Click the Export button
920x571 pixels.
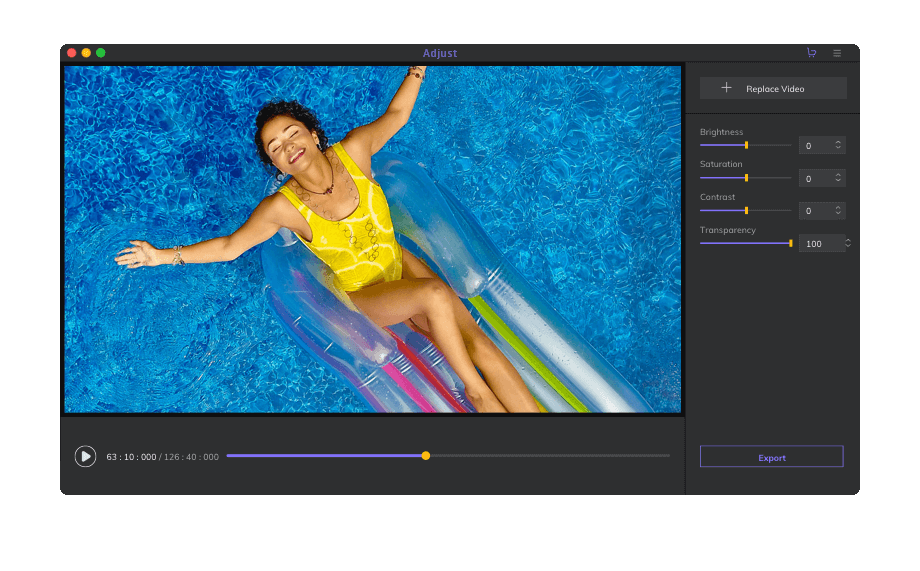[771, 457]
